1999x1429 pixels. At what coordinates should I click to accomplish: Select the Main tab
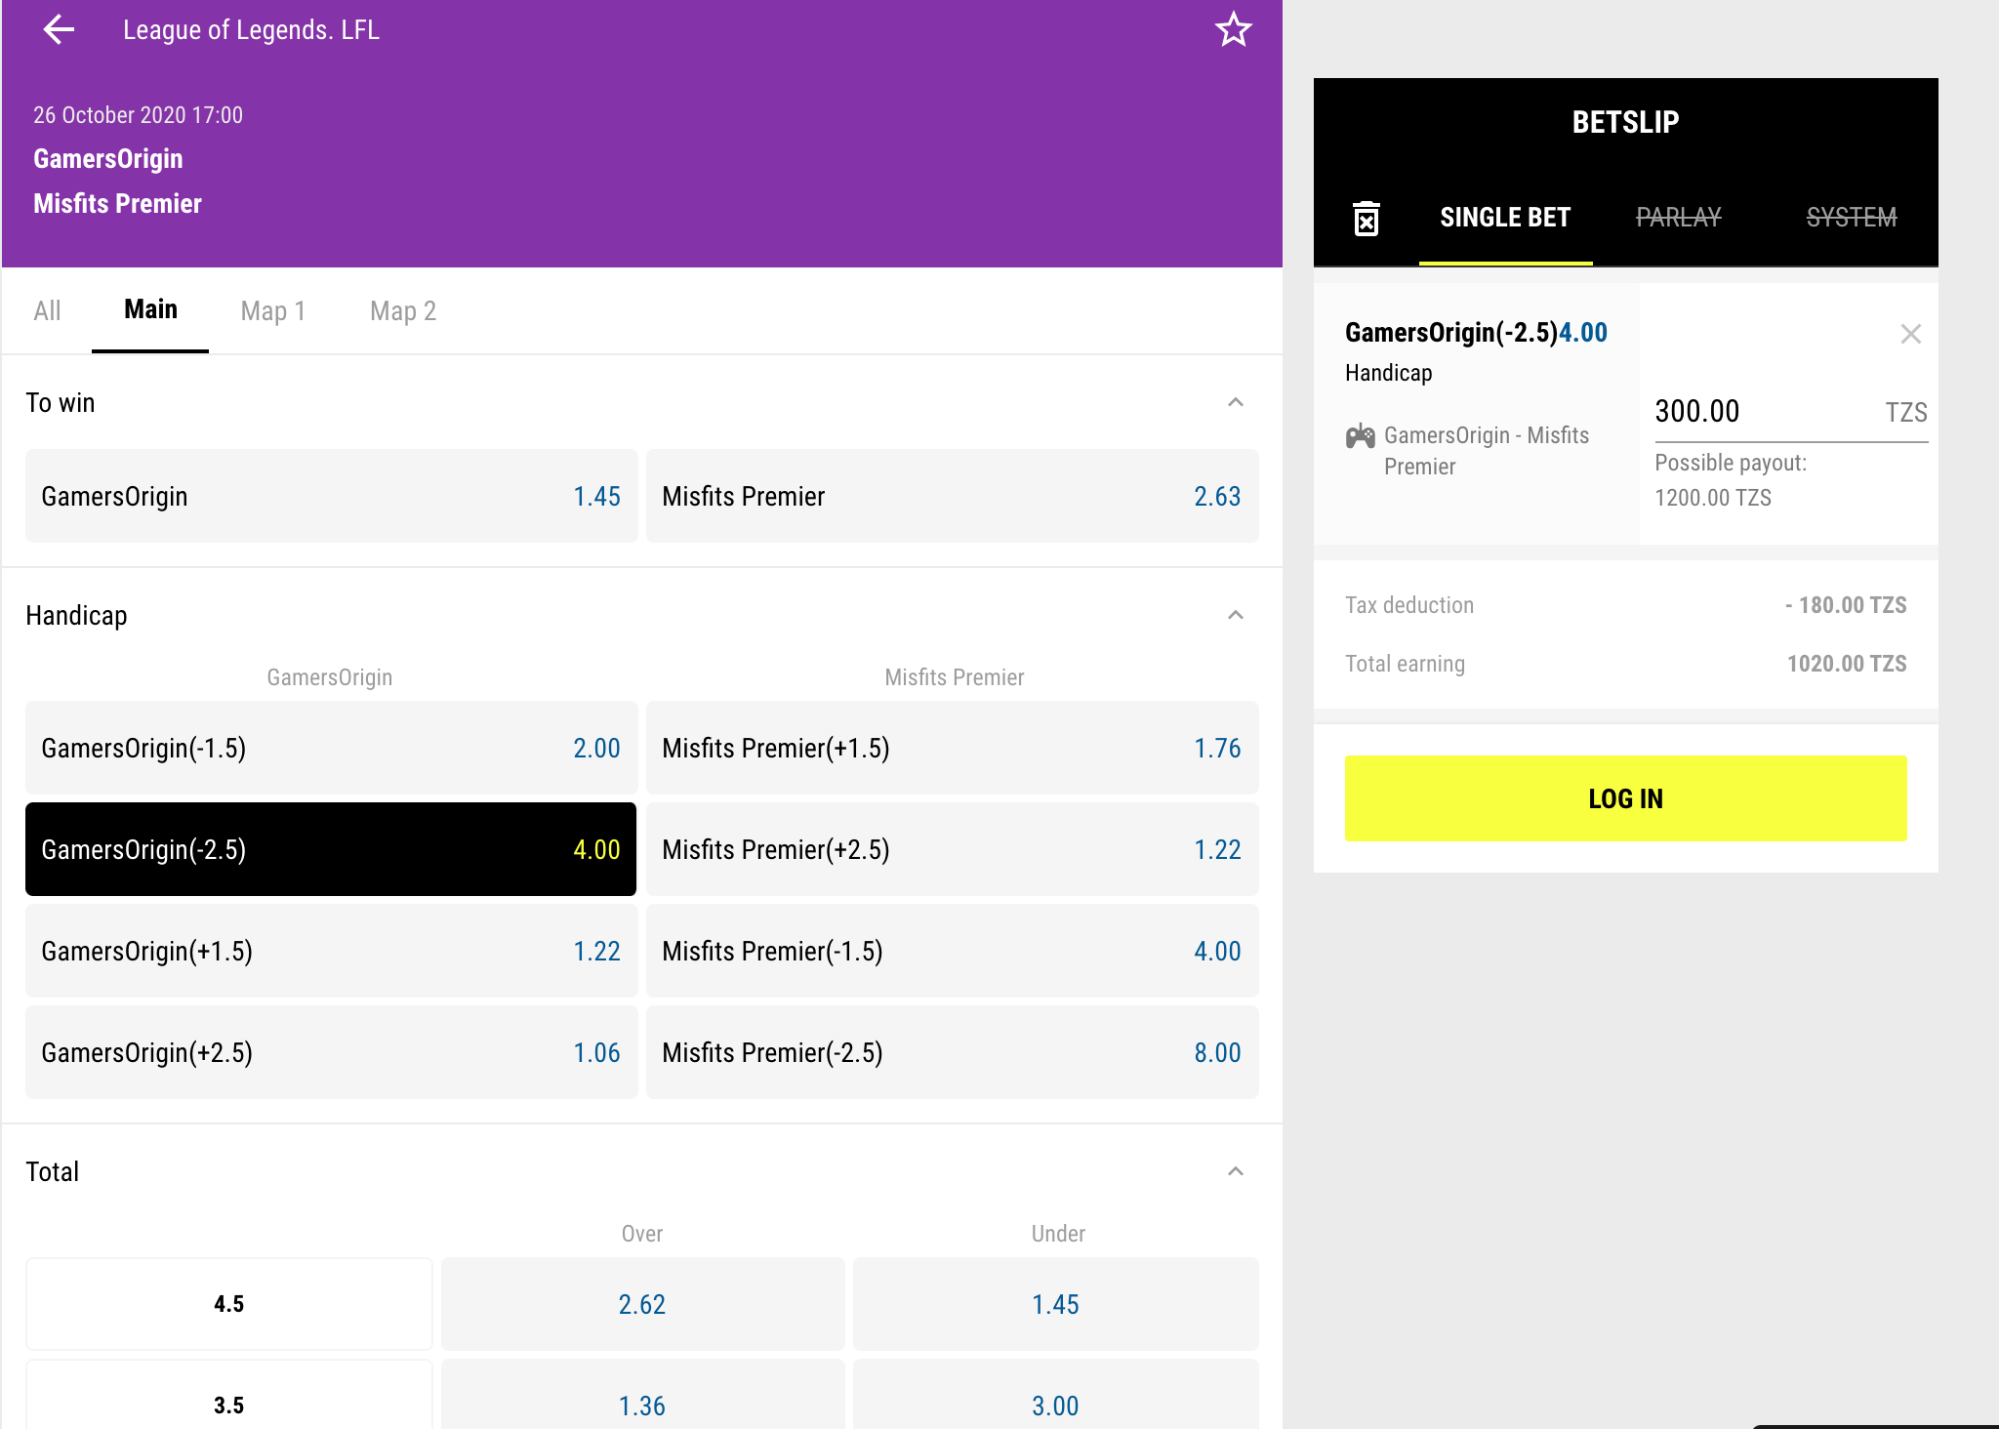pyautogui.click(x=150, y=310)
